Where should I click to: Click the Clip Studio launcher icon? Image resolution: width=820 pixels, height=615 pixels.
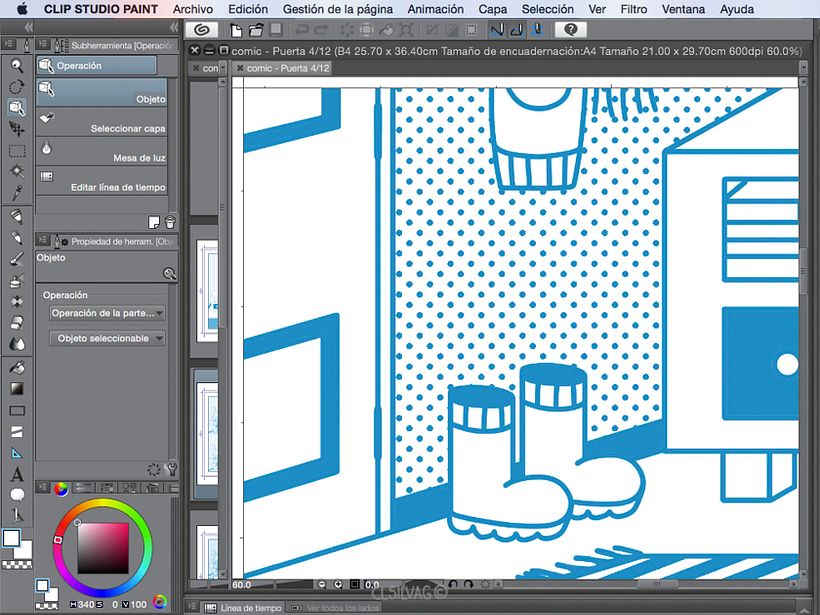[203, 30]
